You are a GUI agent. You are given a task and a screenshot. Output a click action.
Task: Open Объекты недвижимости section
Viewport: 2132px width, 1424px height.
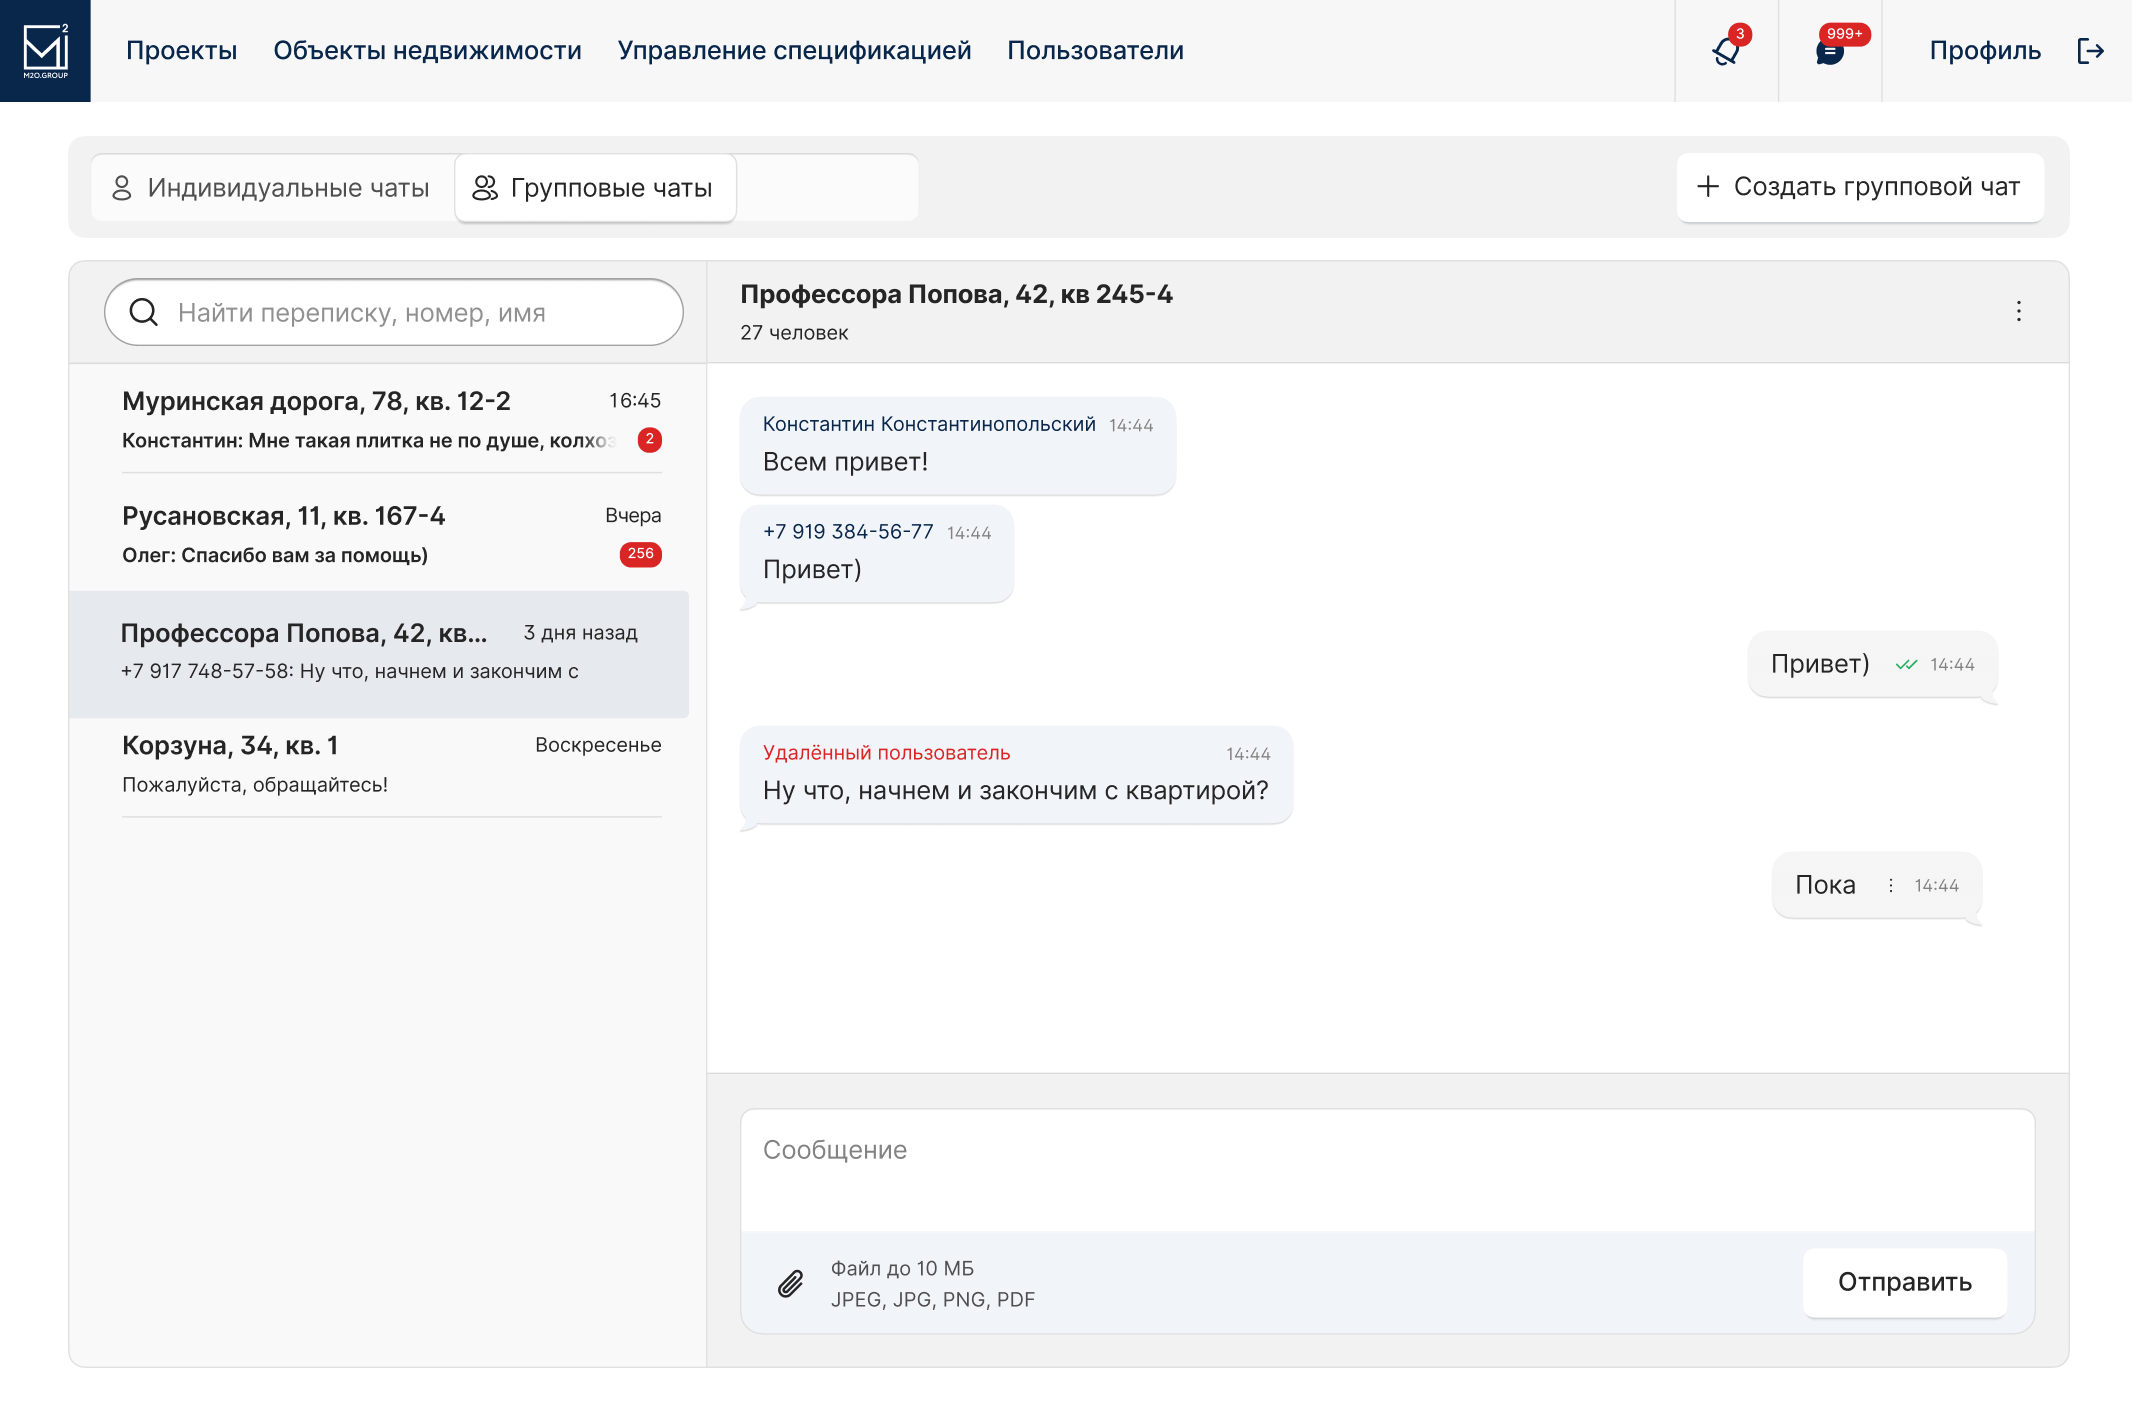click(x=428, y=50)
